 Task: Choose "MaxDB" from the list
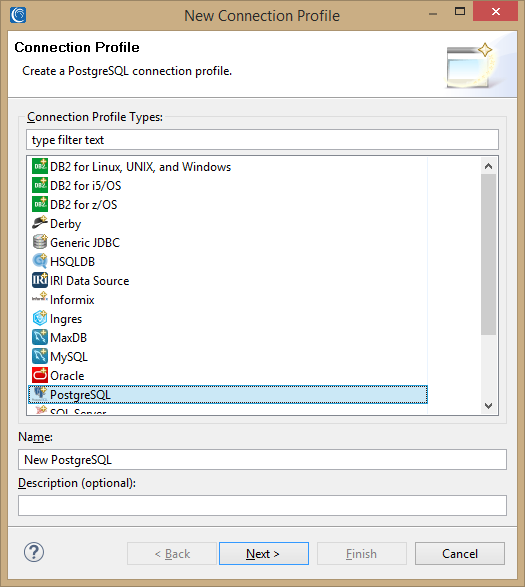(x=69, y=338)
